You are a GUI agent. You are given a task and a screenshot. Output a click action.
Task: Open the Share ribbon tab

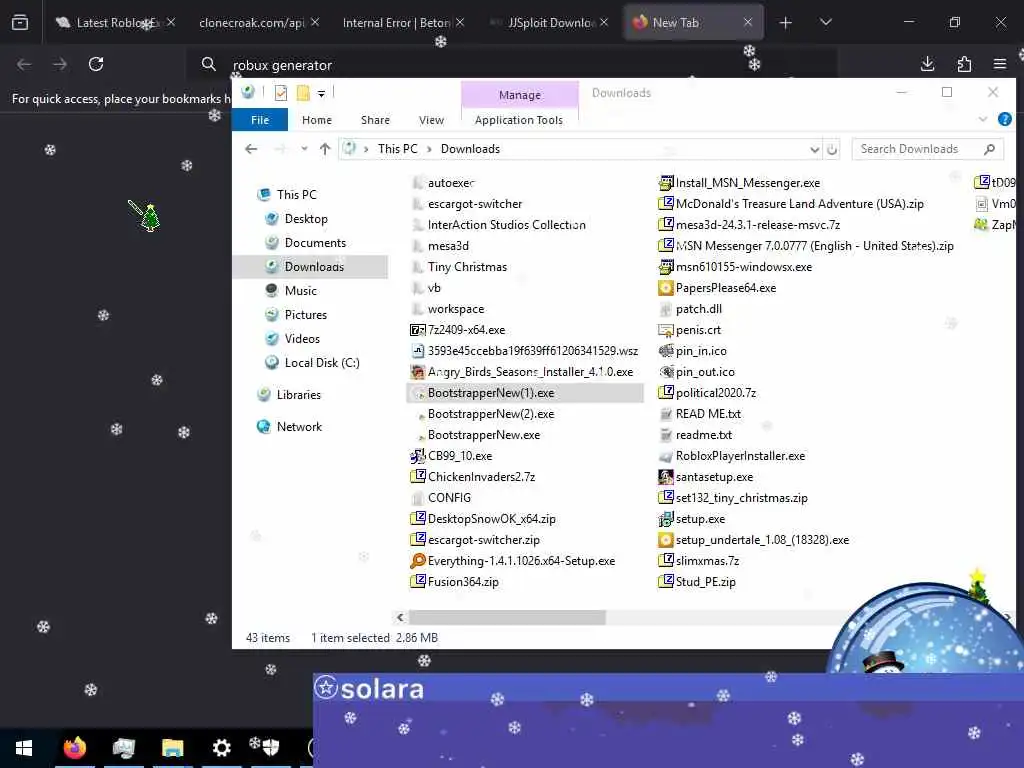click(x=375, y=120)
